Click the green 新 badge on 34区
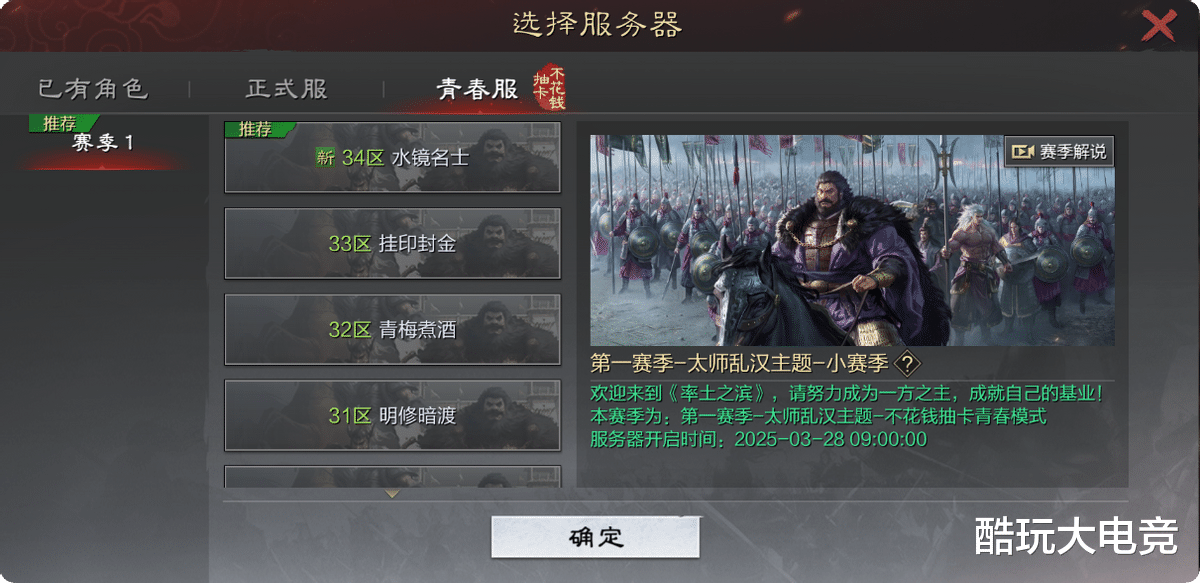This screenshot has width=1200, height=583. tap(325, 158)
